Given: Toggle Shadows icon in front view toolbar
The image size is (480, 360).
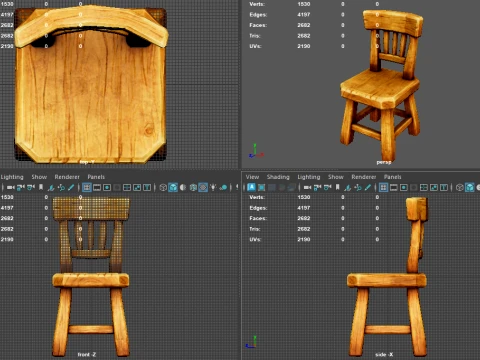Looking at the screenshot, I should click(223, 187).
